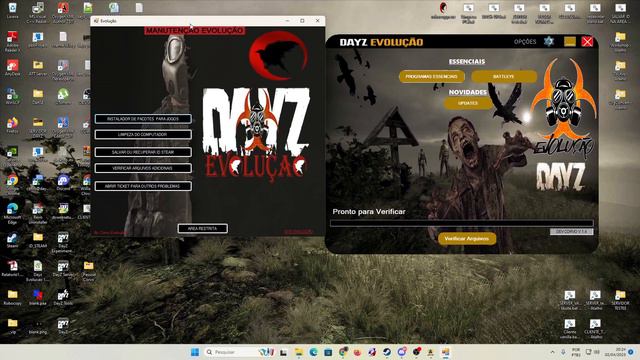Open the Lixeira recycle bin desktop icon

[12, 11]
